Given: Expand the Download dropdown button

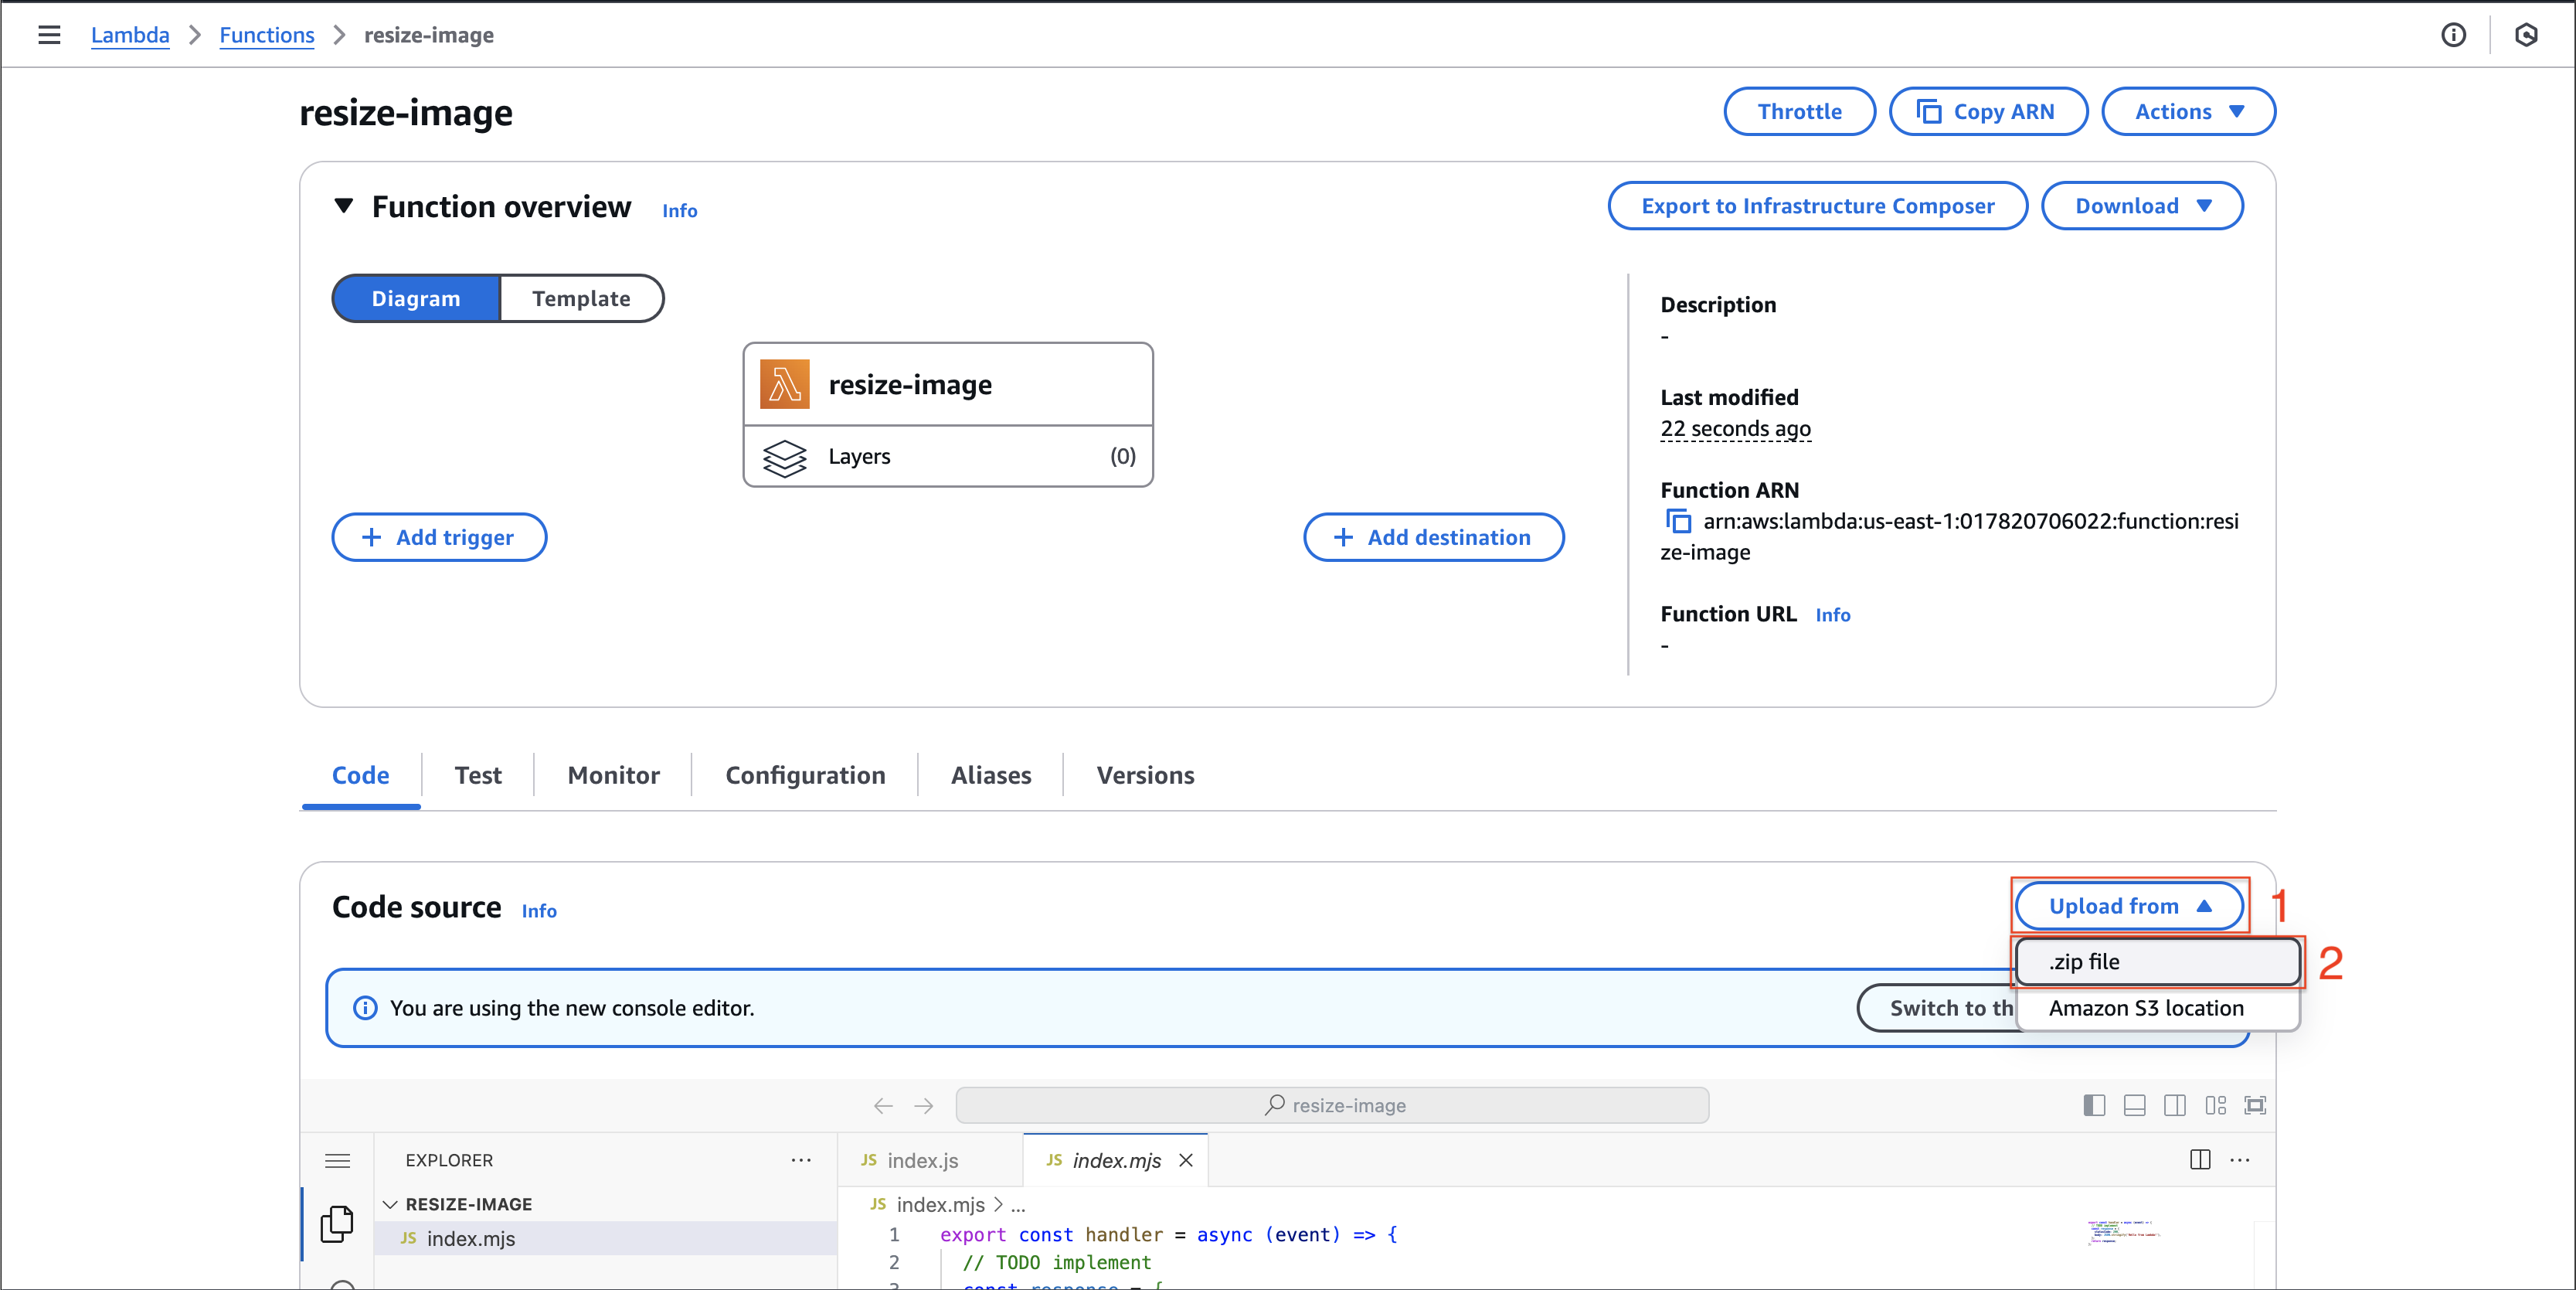Looking at the screenshot, I should point(2147,206).
